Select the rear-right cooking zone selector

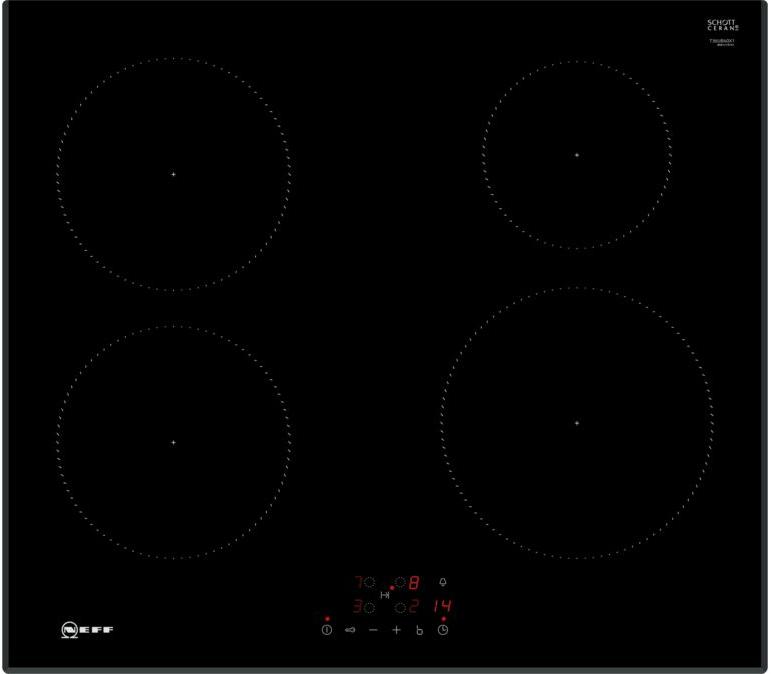[400, 582]
